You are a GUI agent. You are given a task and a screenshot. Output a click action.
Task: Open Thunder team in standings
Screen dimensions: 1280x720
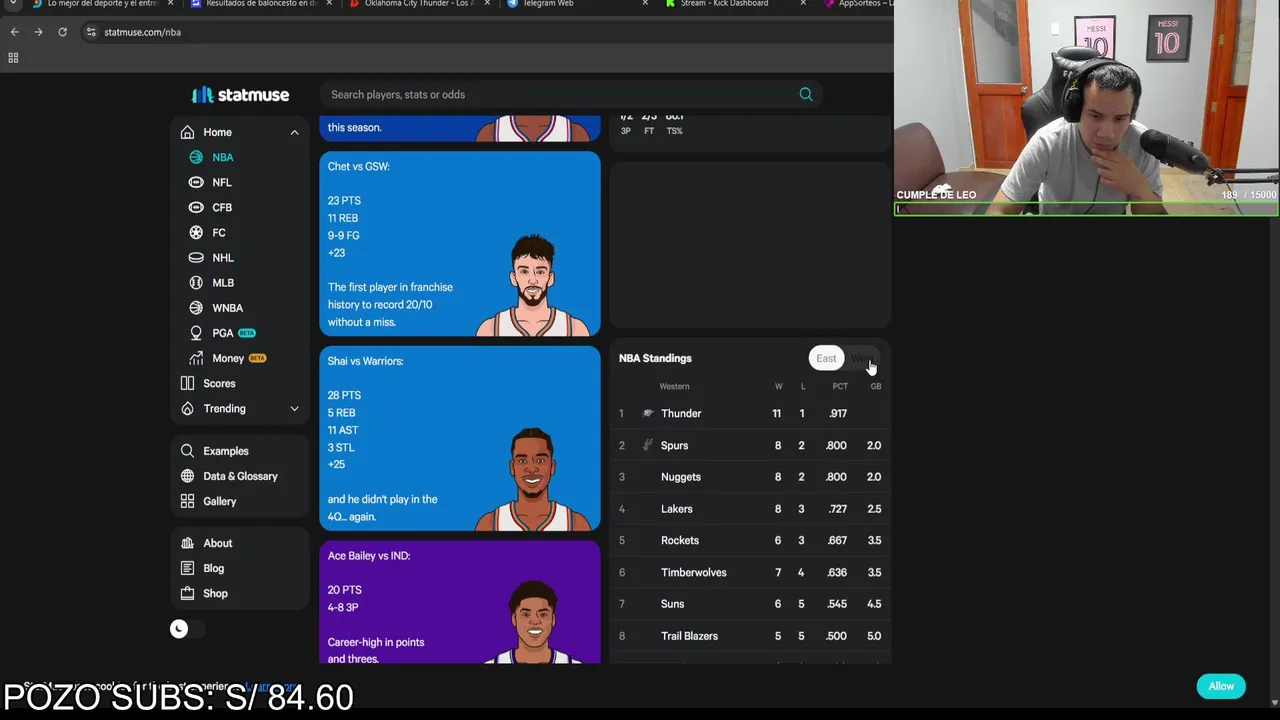click(681, 413)
